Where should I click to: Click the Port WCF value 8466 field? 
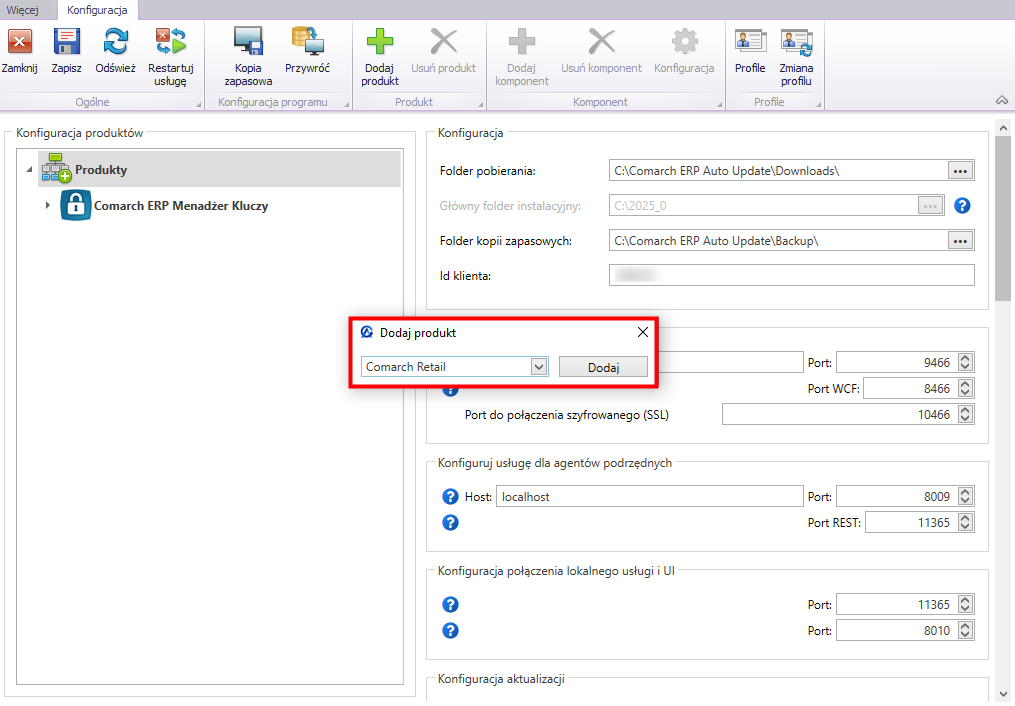(x=911, y=388)
